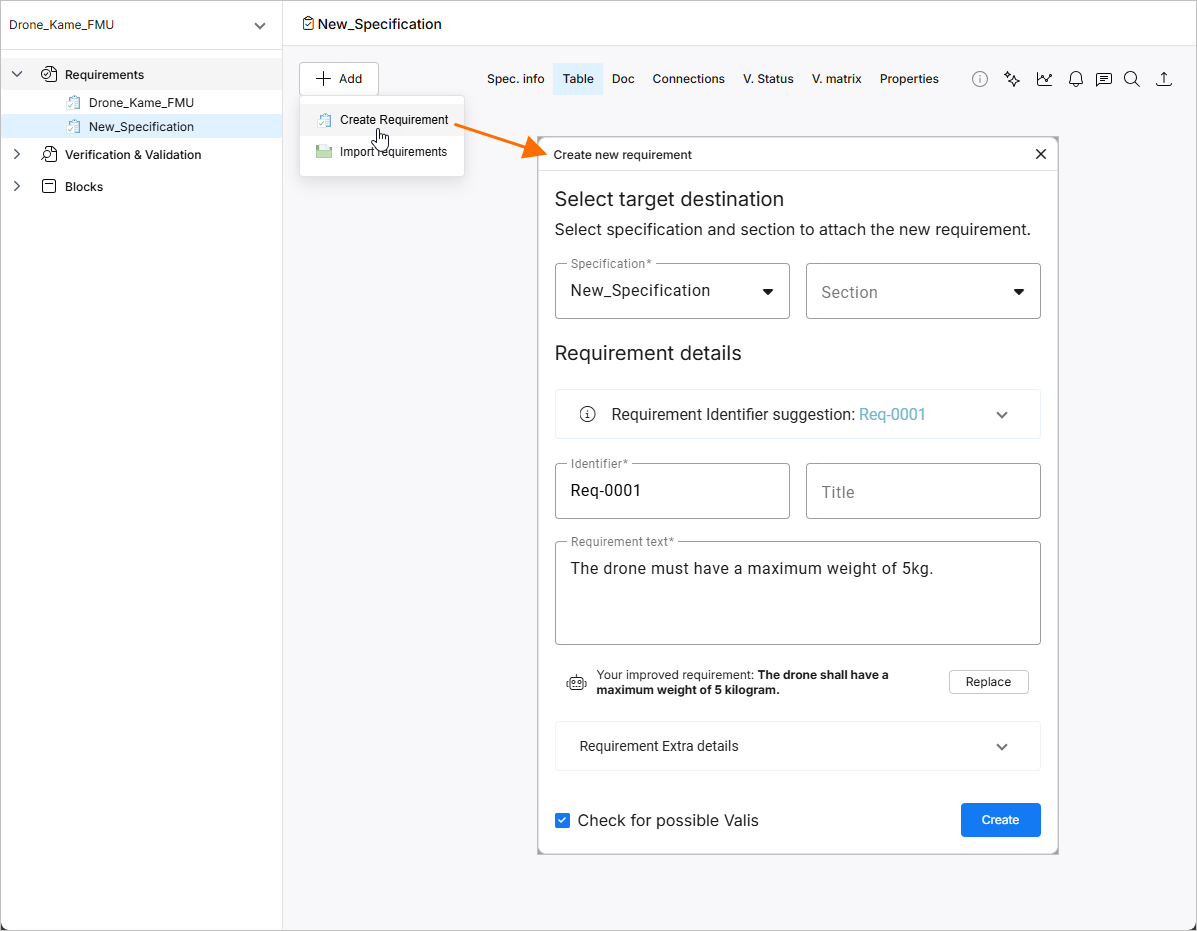Screen dimensions: 1197x931
Task: Expand Requirement Extra details section
Action: [1002, 747]
